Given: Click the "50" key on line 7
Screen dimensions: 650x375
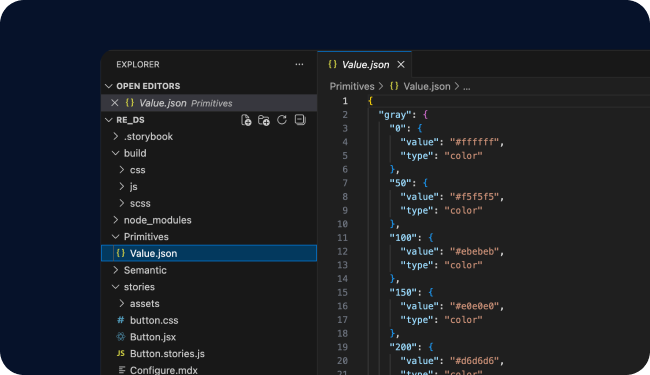Looking at the screenshot, I should coord(400,183).
